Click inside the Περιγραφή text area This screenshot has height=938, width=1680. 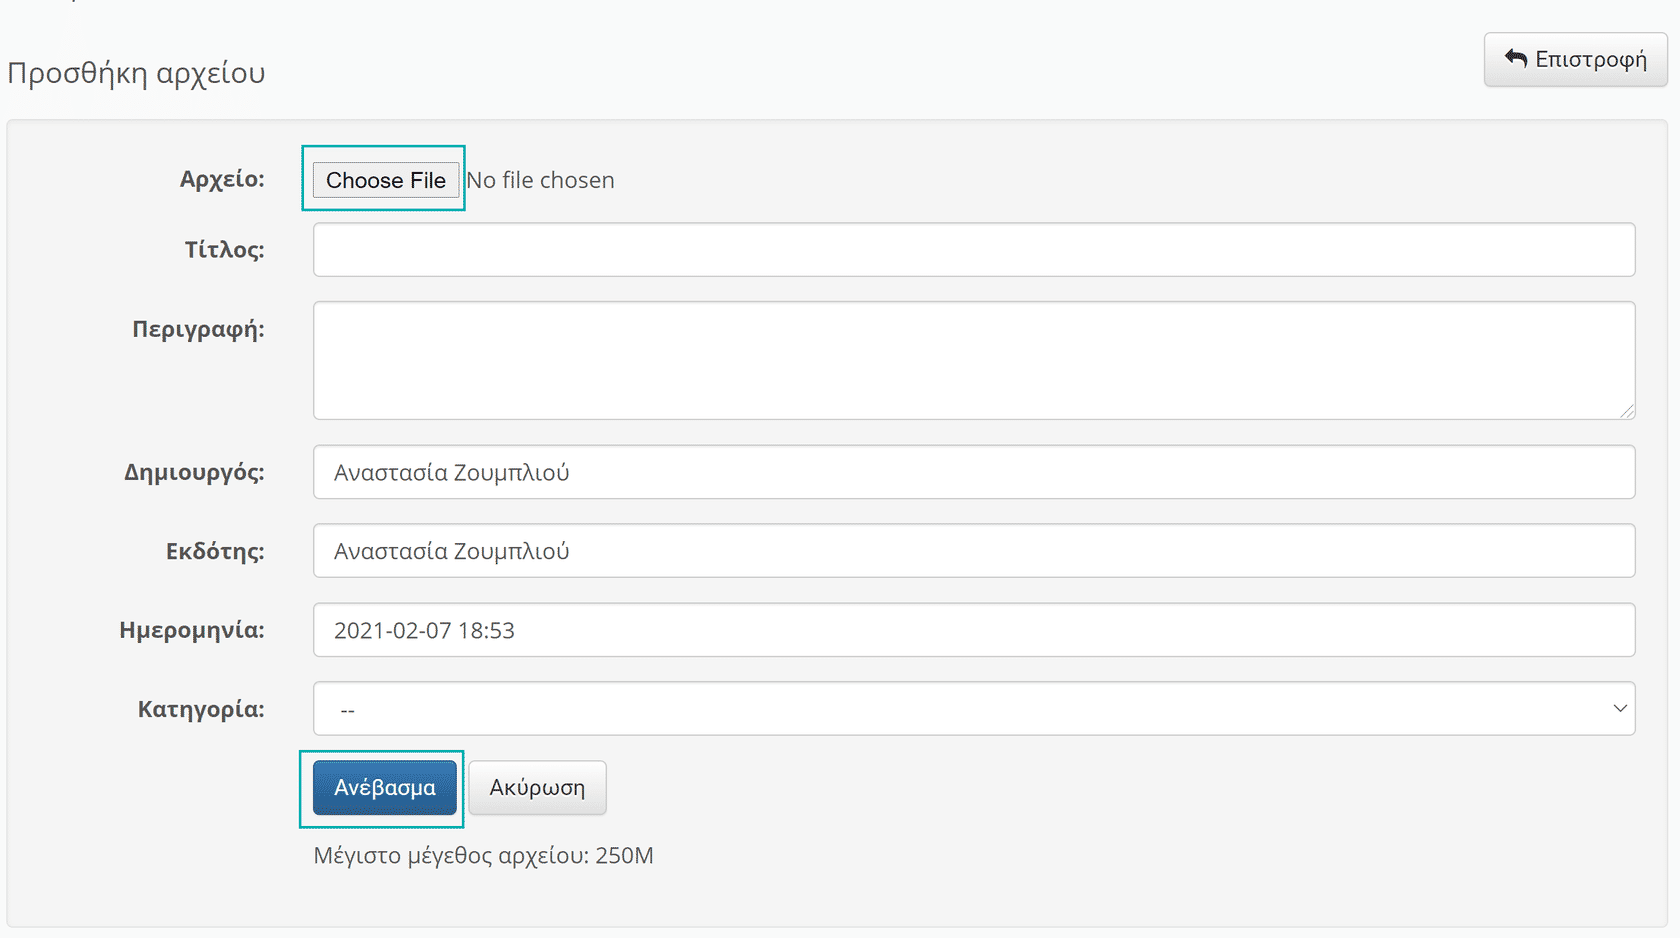coord(973,360)
